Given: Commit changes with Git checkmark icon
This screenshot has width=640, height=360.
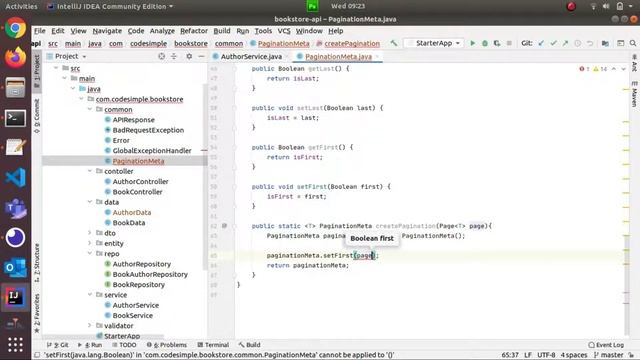Looking at the screenshot, I should (x=553, y=43).
